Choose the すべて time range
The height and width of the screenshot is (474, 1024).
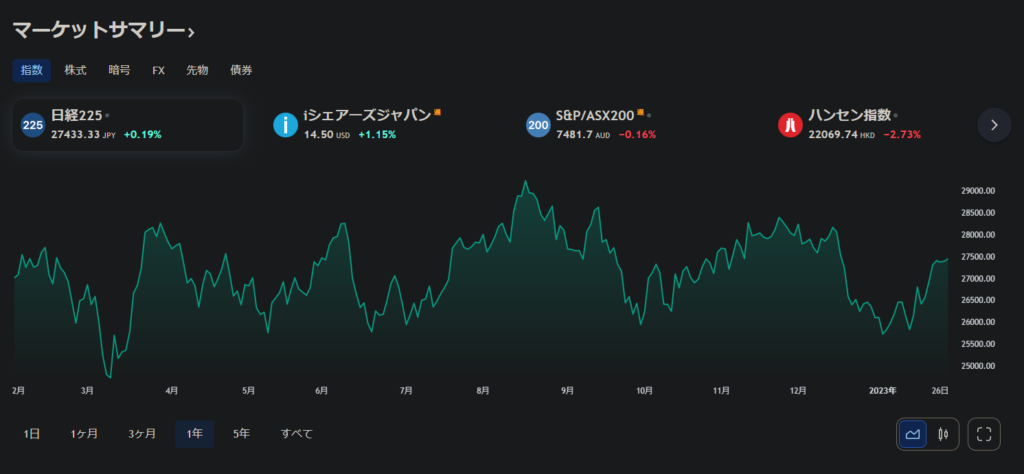point(296,434)
